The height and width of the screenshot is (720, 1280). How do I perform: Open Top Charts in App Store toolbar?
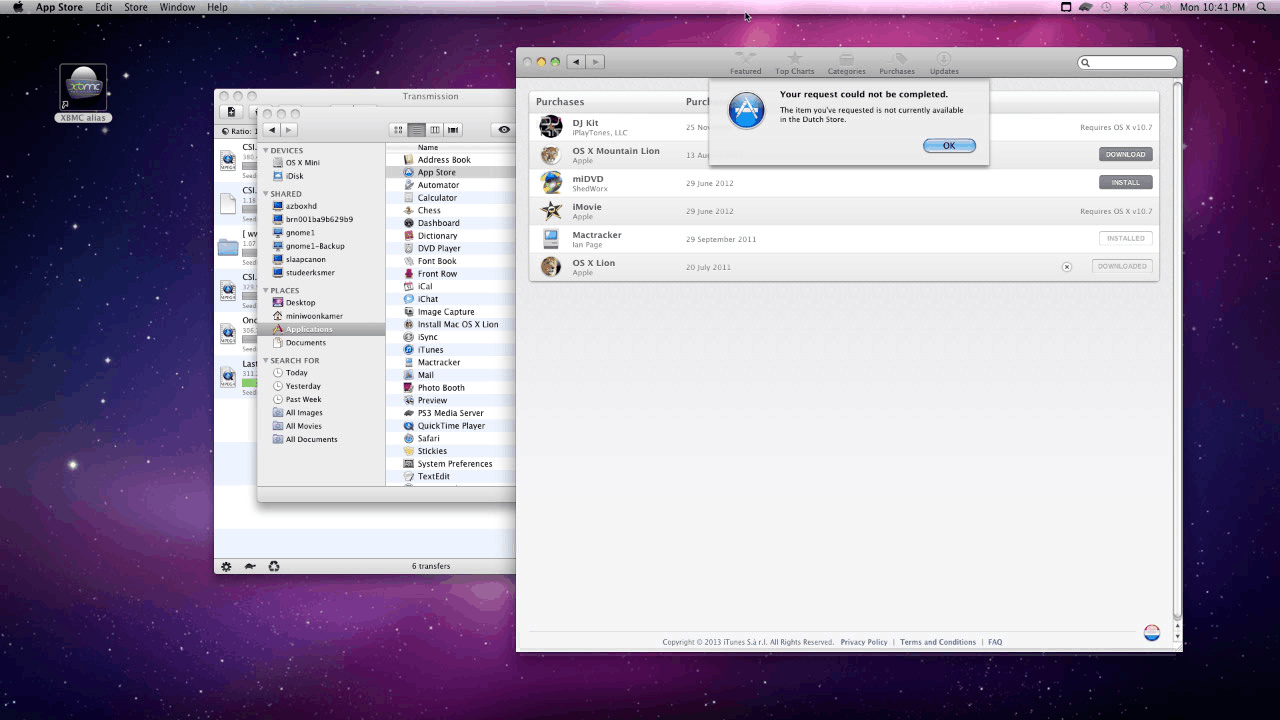795,64
